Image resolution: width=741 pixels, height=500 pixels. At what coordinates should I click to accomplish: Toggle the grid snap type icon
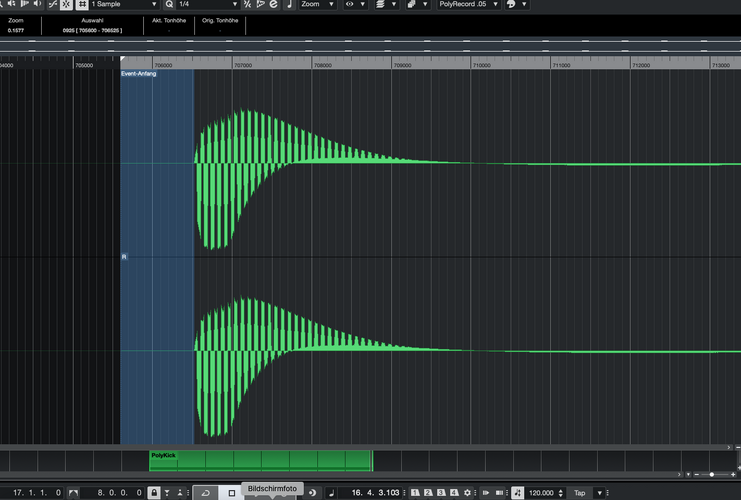[x=82, y=4]
